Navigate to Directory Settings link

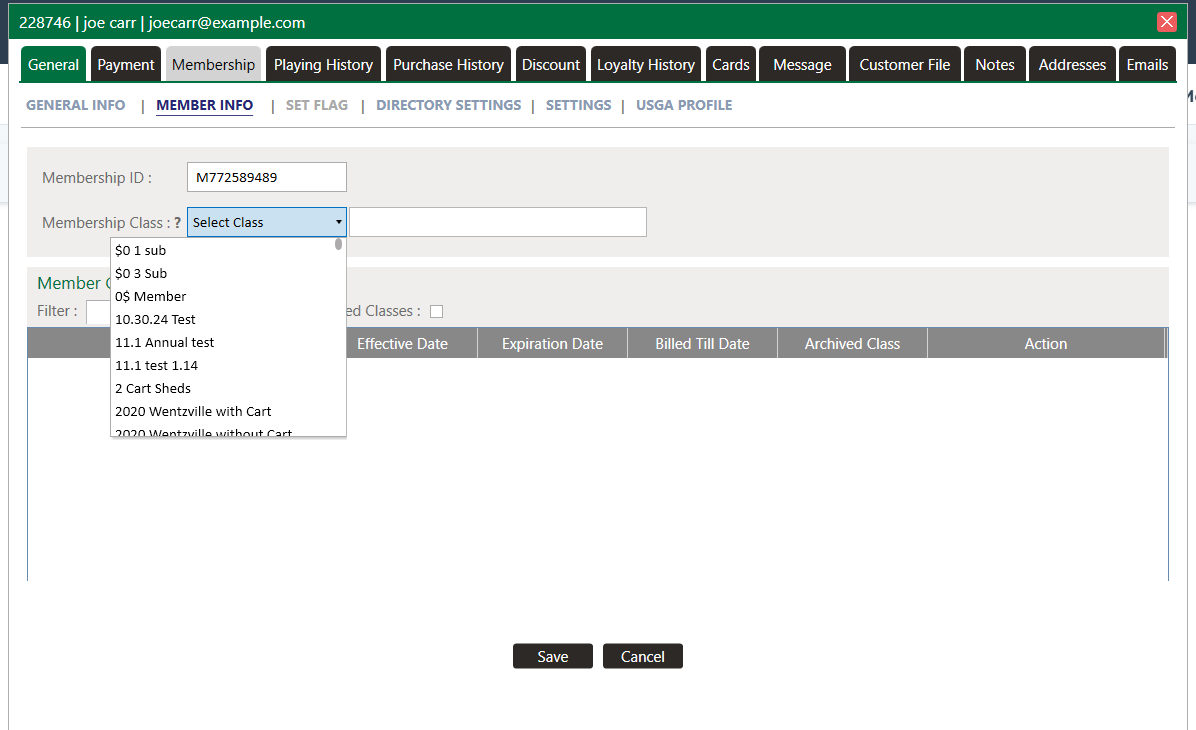(448, 105)
